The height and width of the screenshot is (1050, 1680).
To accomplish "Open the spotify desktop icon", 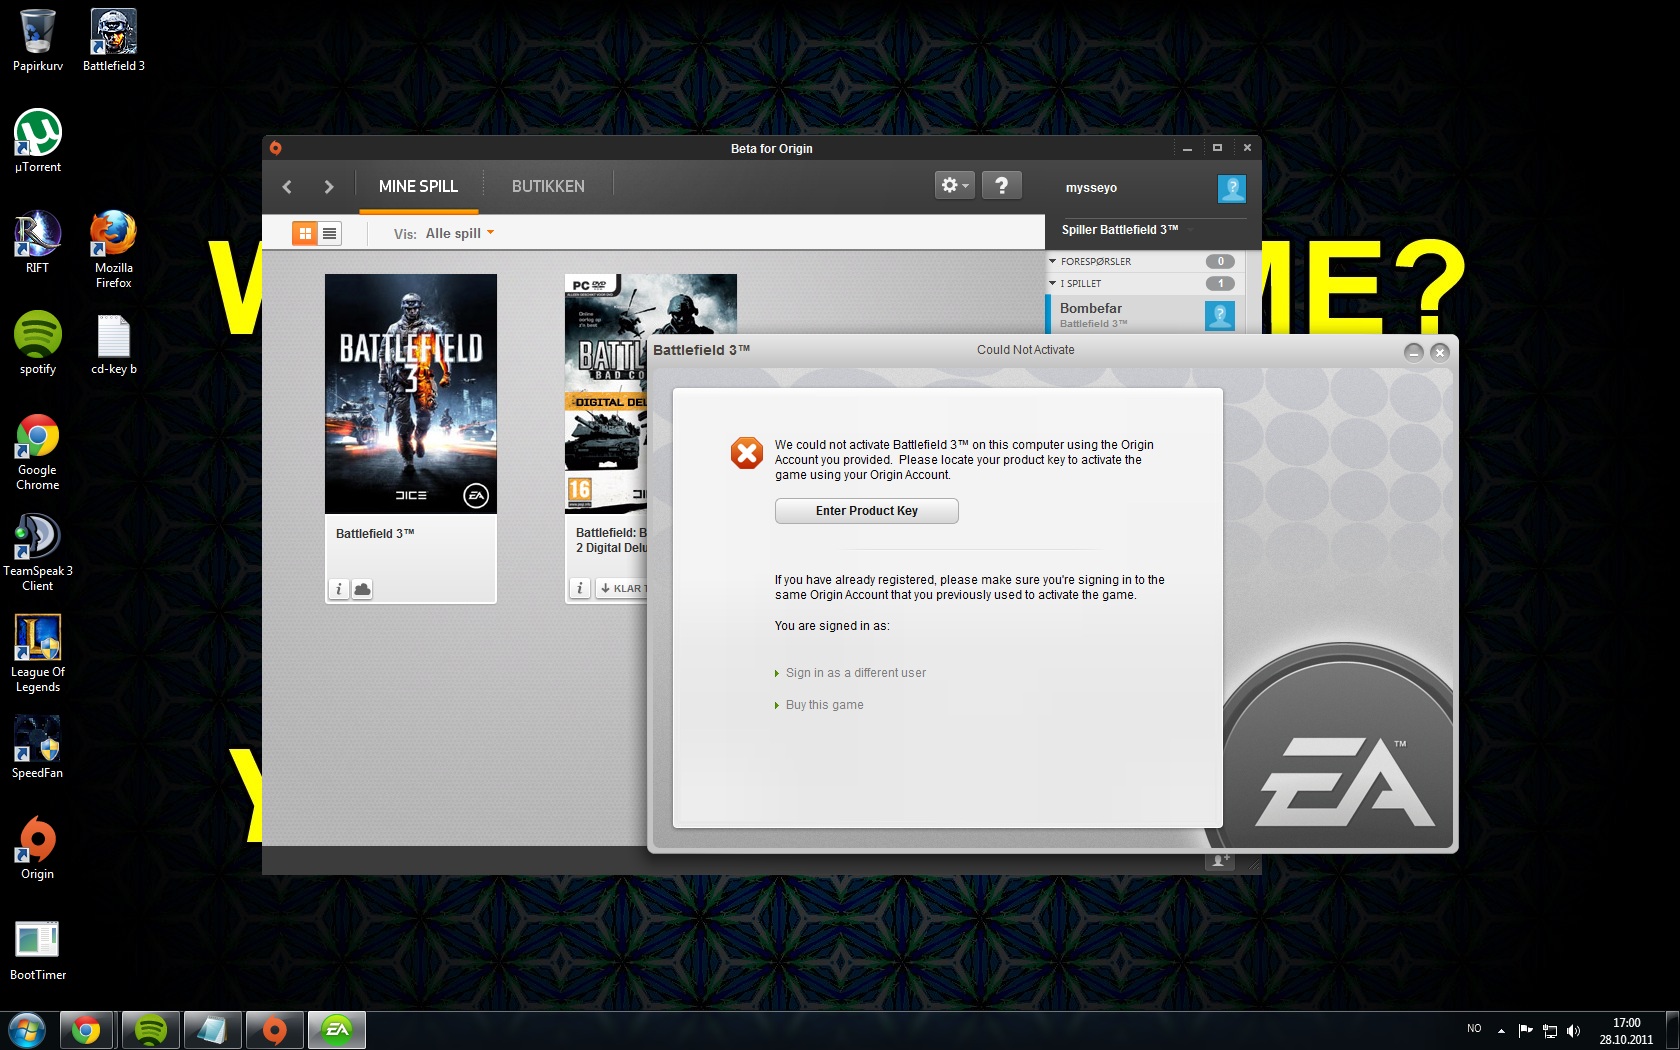I will coord(37,343).
